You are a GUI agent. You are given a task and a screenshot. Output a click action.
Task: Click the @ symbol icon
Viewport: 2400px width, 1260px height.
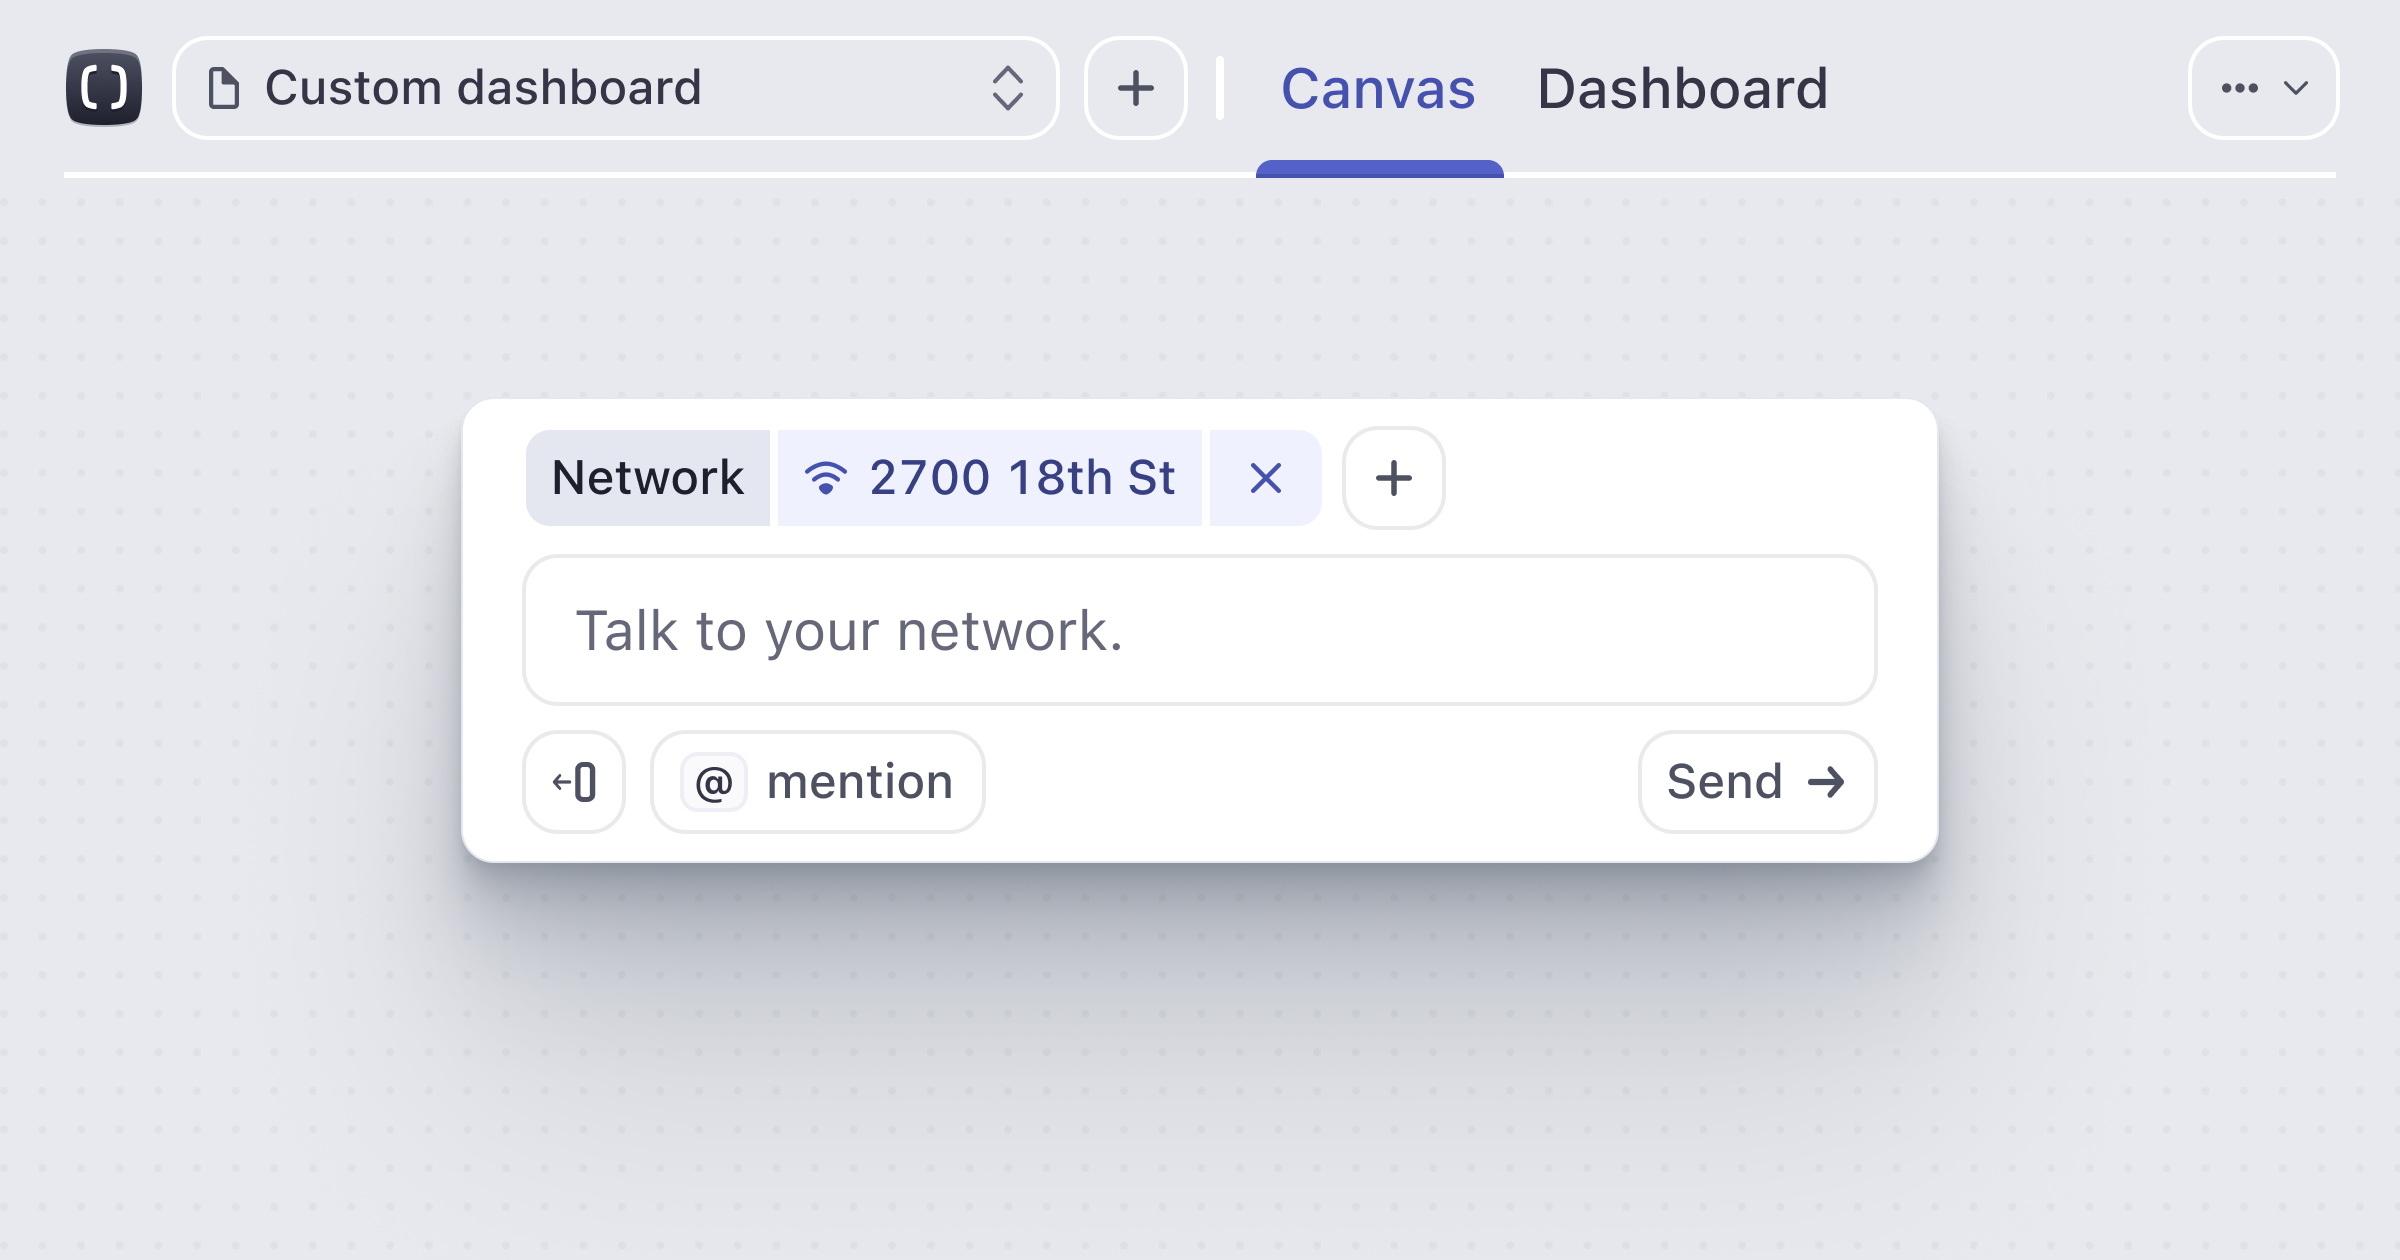(714, 782)
